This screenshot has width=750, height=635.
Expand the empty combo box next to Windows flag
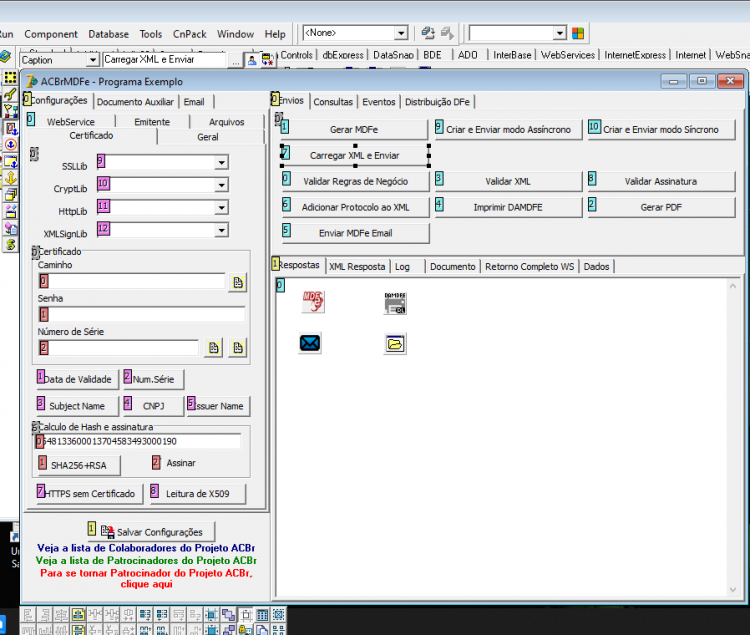pyautogui.click(x=560, y=33)
